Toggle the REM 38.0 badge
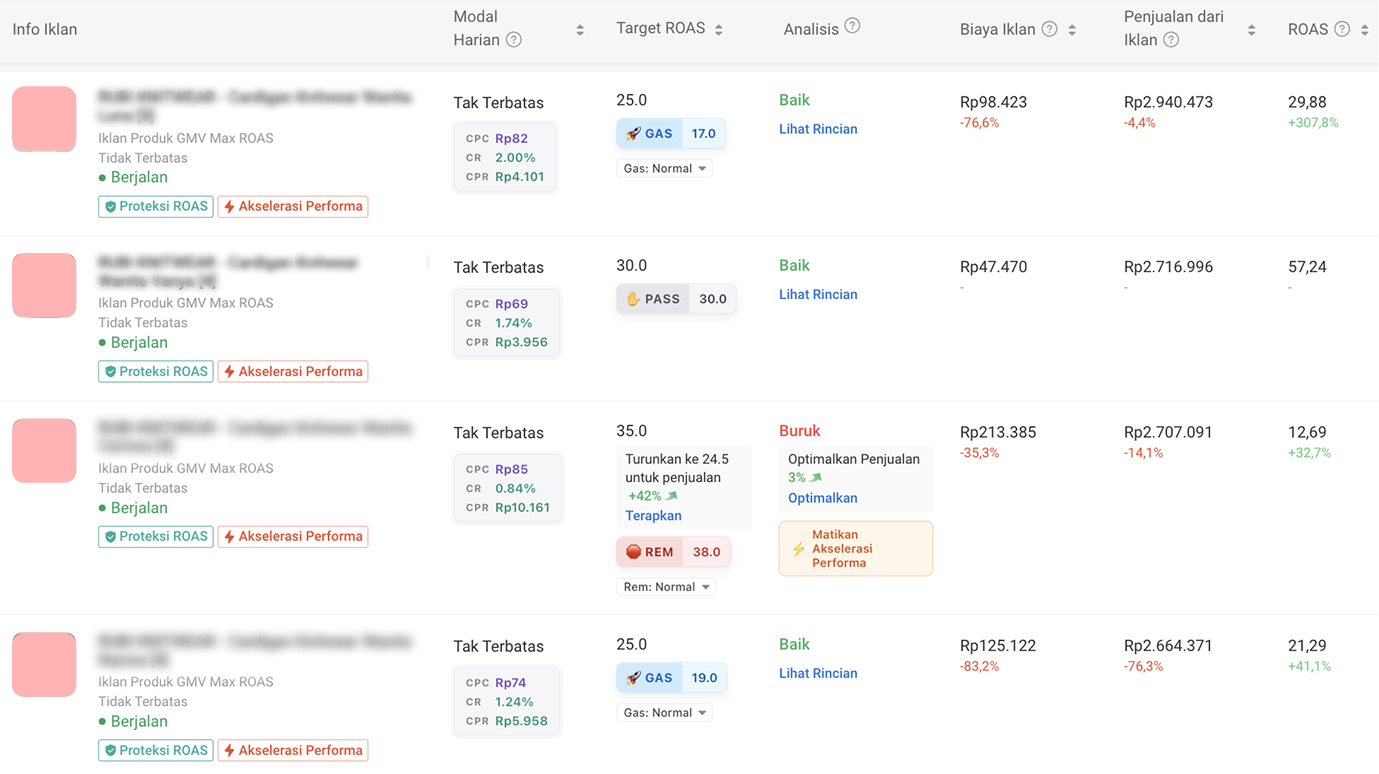The image size is (1379, 774). click(x=673, y=552)
